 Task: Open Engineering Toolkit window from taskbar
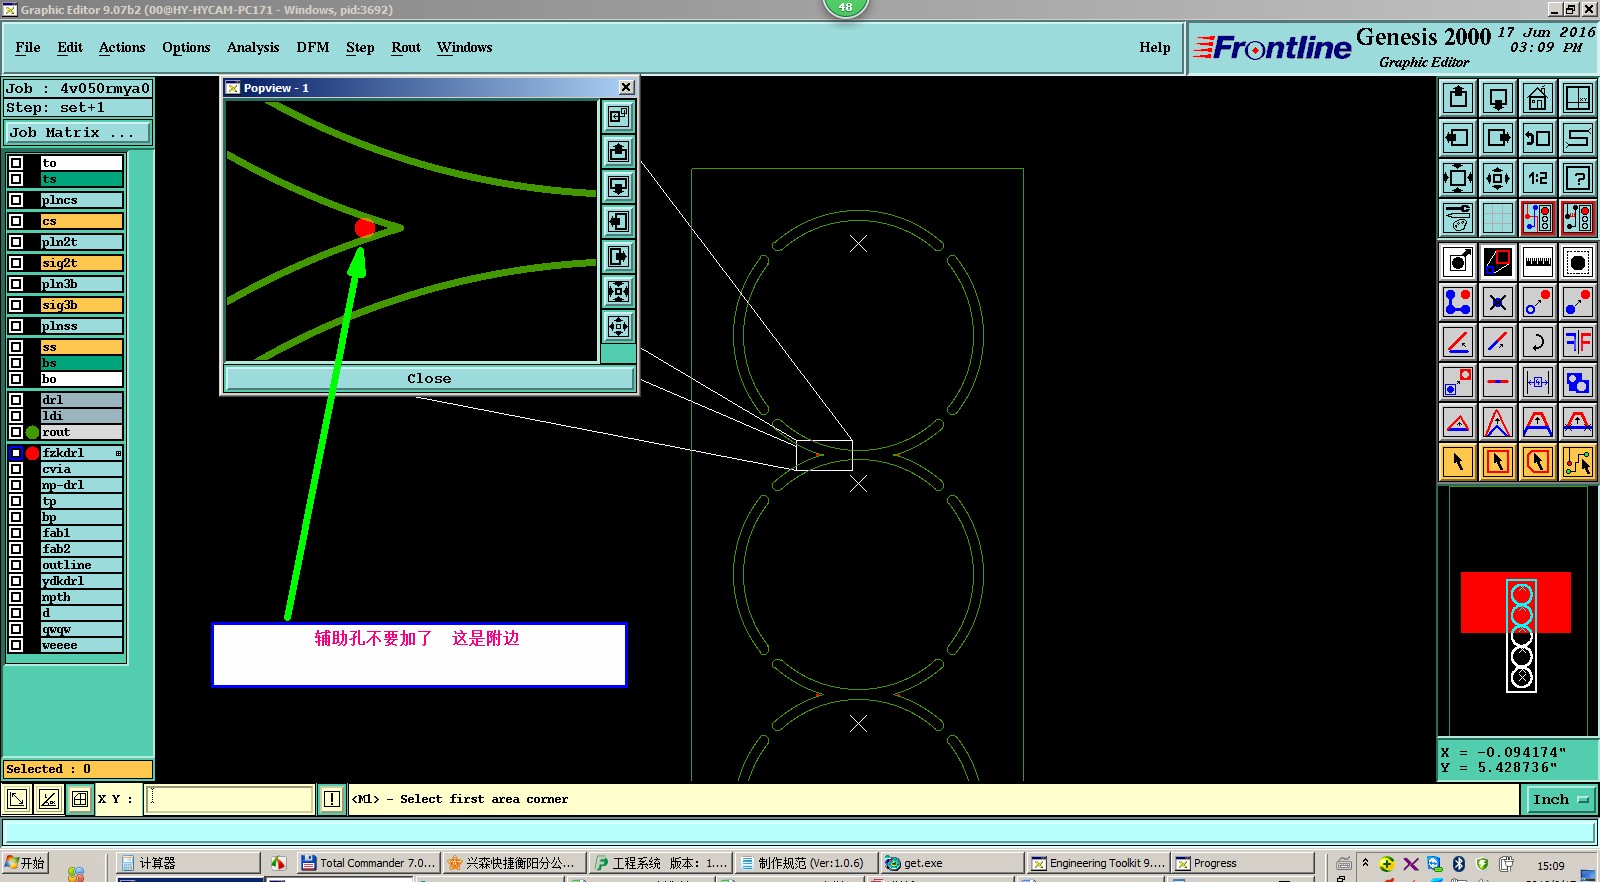click(1098, 863)
